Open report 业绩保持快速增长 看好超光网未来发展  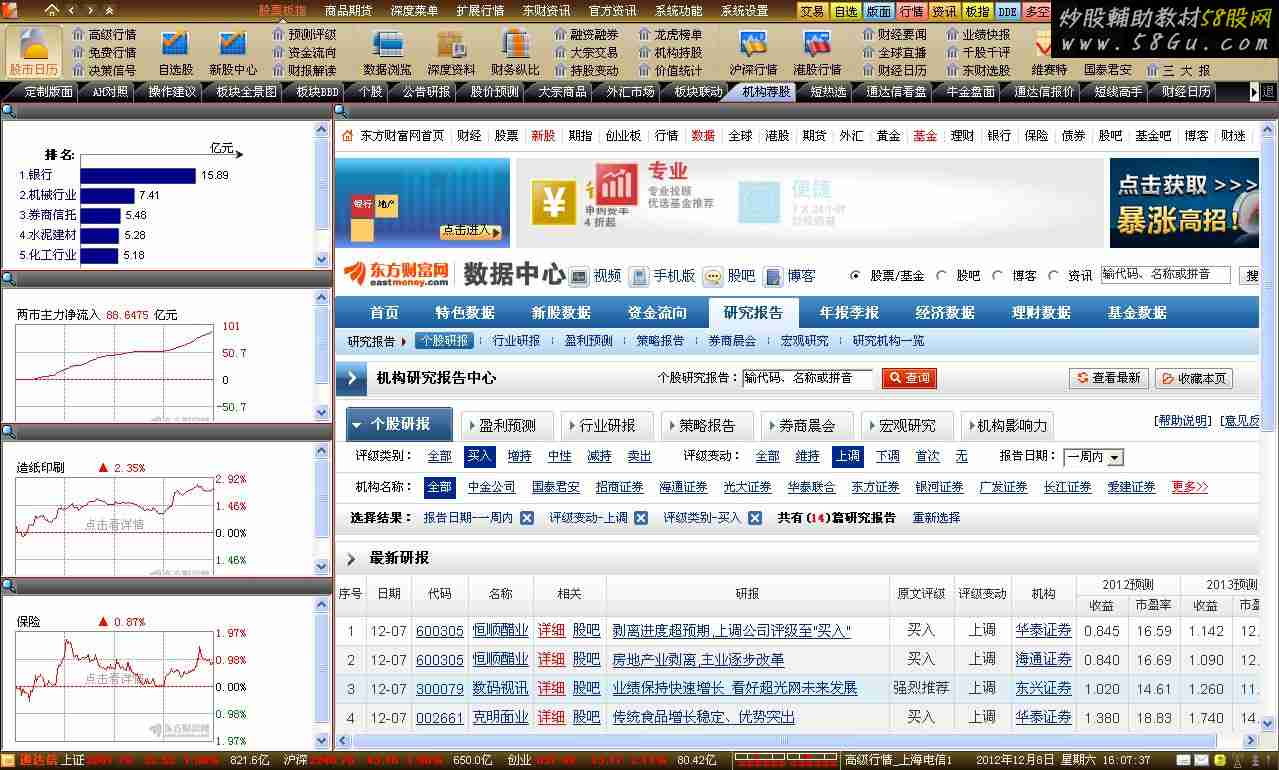pyautogui.click(x=735, y=688)
